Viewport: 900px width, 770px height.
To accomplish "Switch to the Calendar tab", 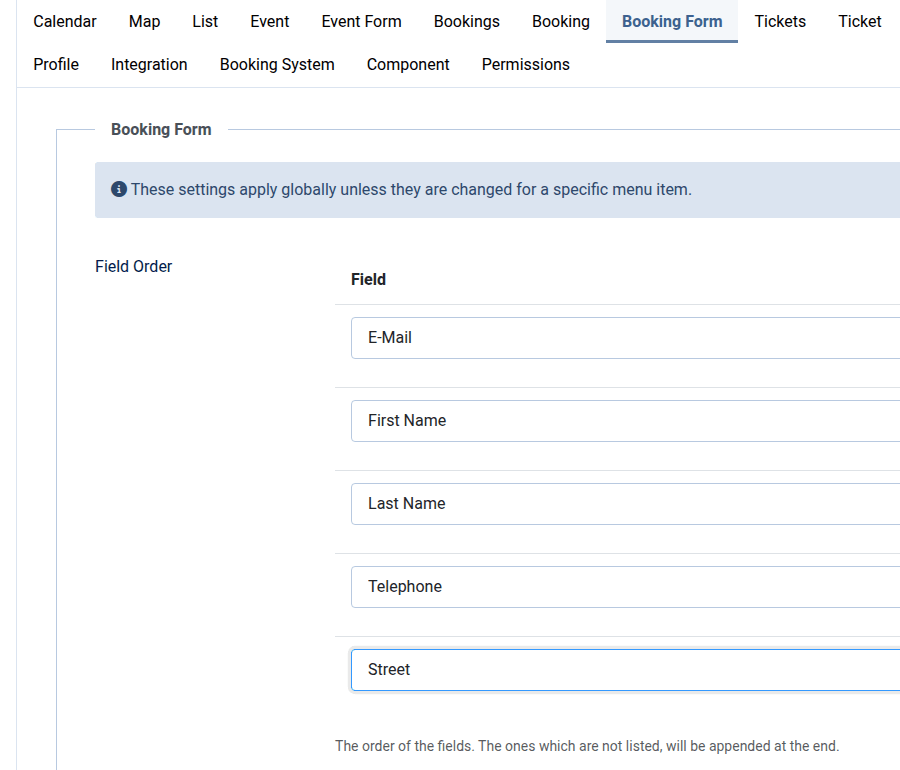I will 65,21.
